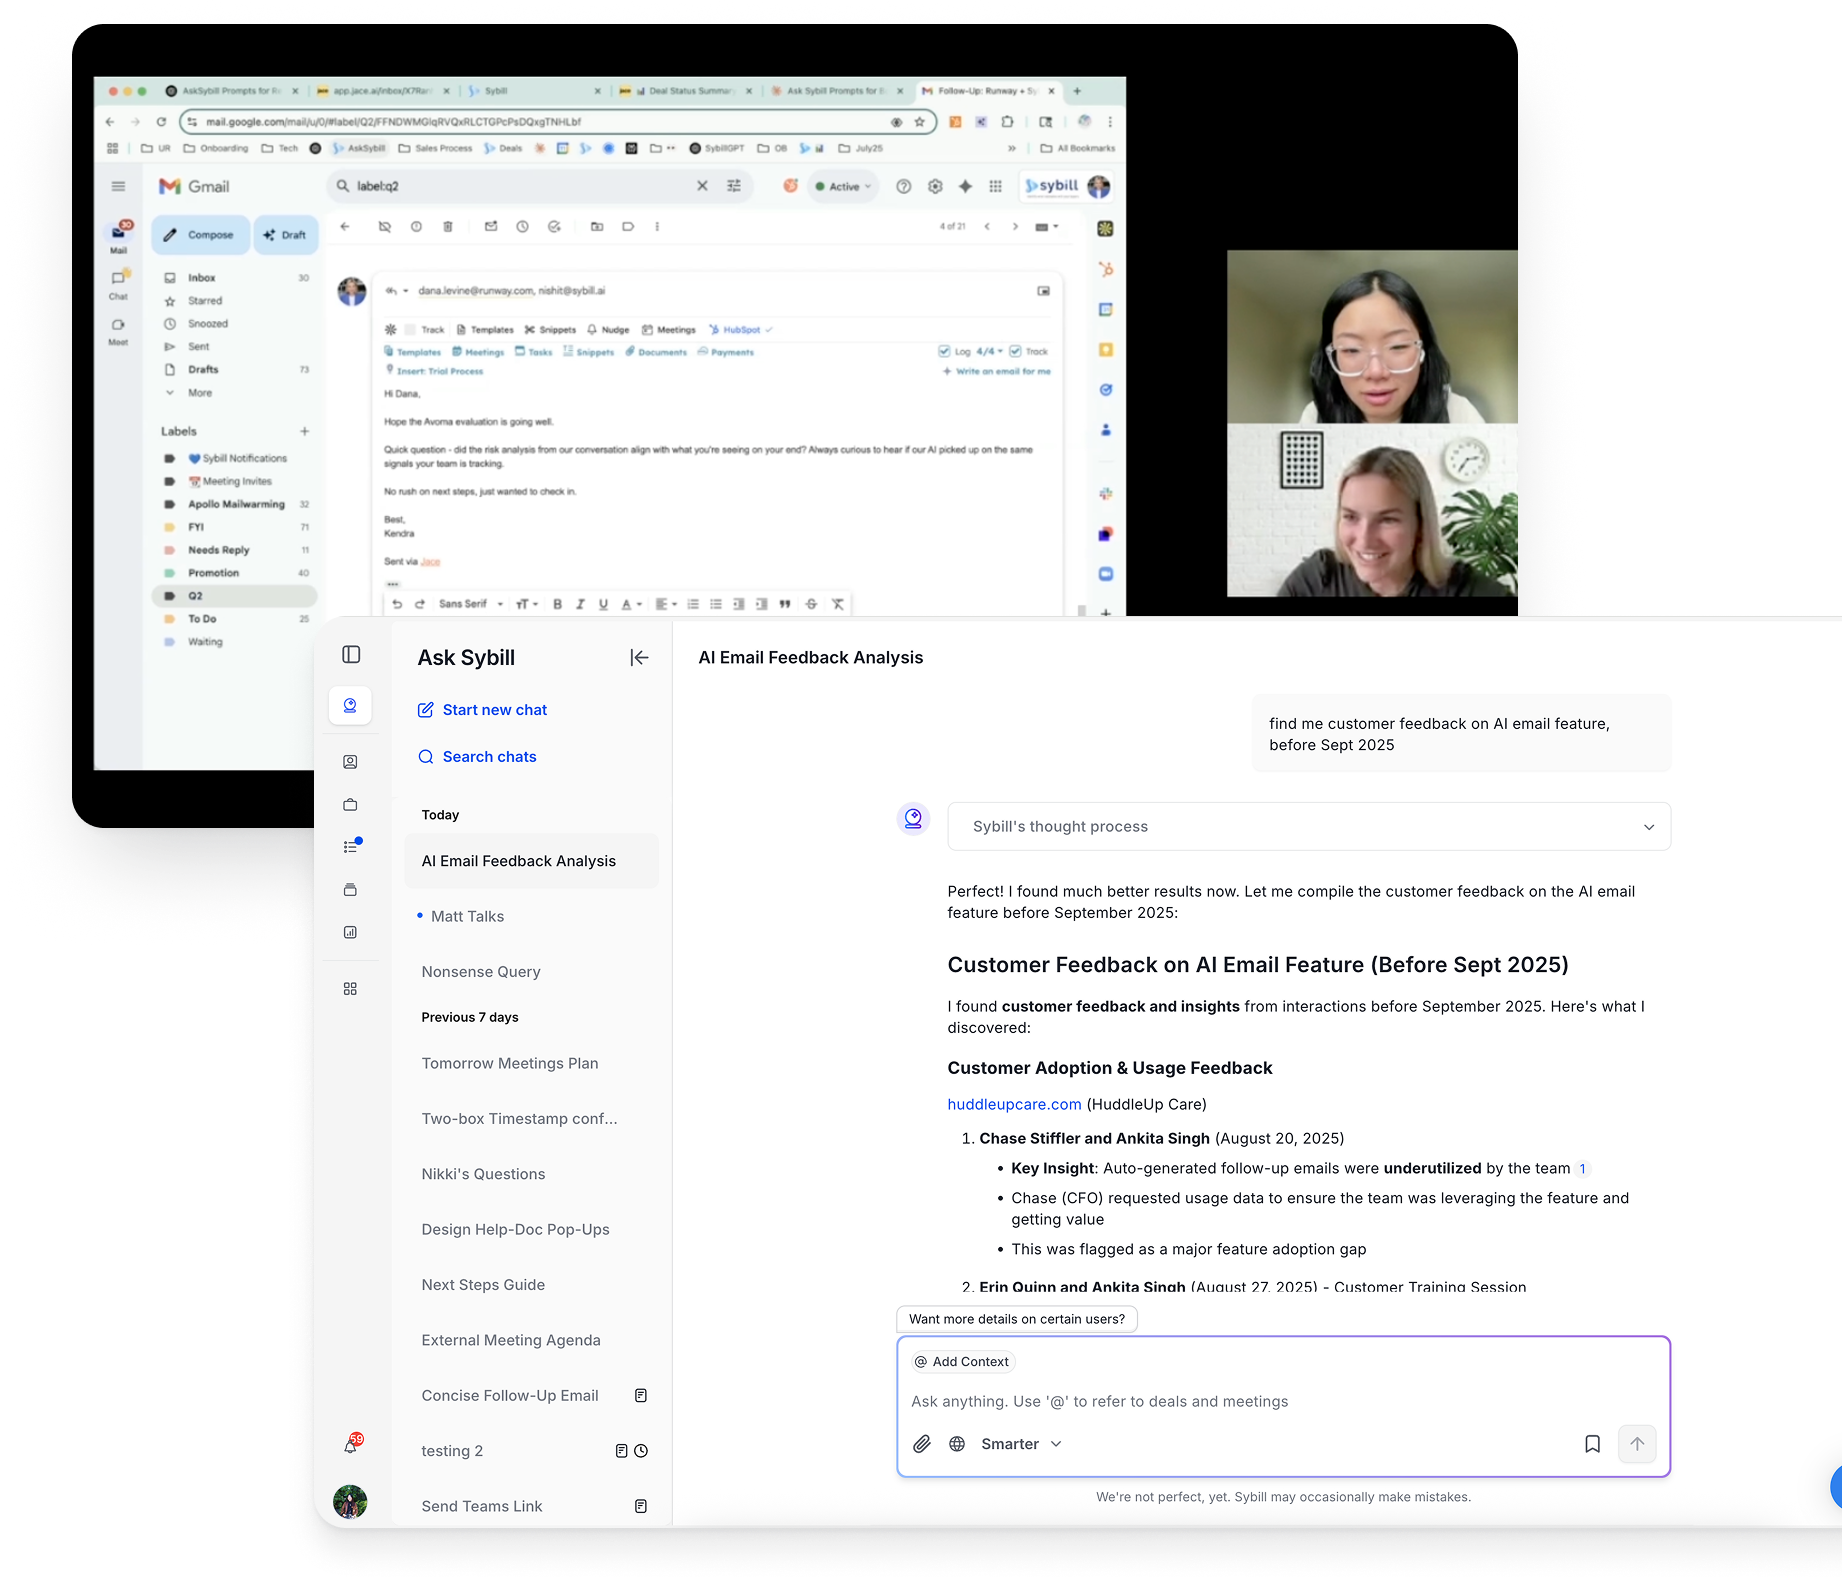Open the Google apps grid in Gmail
1842x1580 pixels.
click(x=995, y=186)
